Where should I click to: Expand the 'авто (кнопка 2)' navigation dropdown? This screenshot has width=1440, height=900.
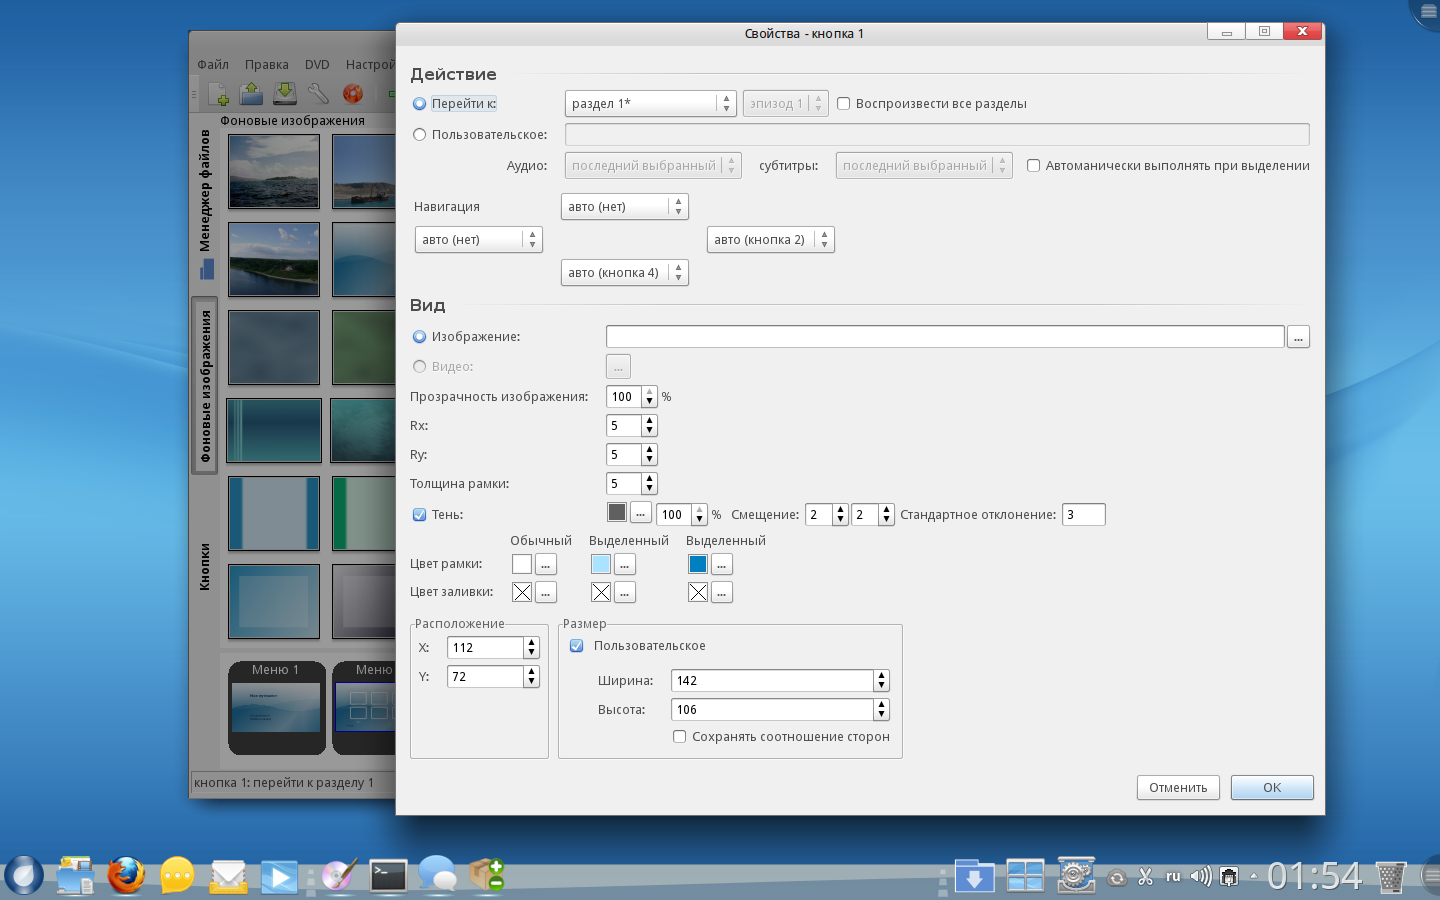770,240
